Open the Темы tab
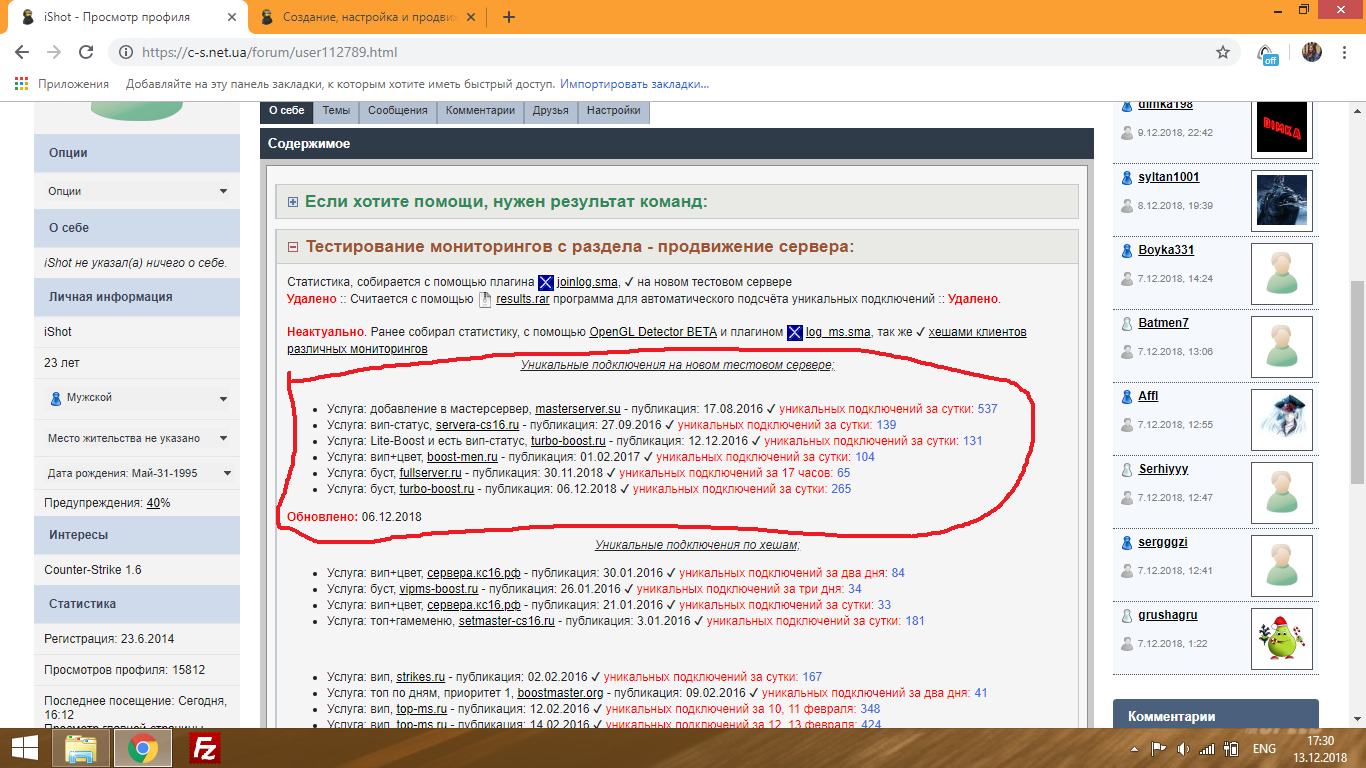 pyautogui.click(x=336, y=111)
